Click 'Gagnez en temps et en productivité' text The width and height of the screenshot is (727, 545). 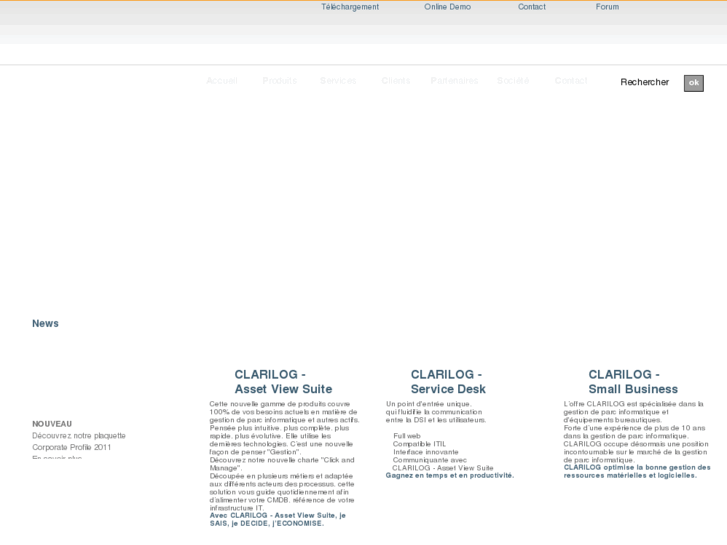coord(450,475)
